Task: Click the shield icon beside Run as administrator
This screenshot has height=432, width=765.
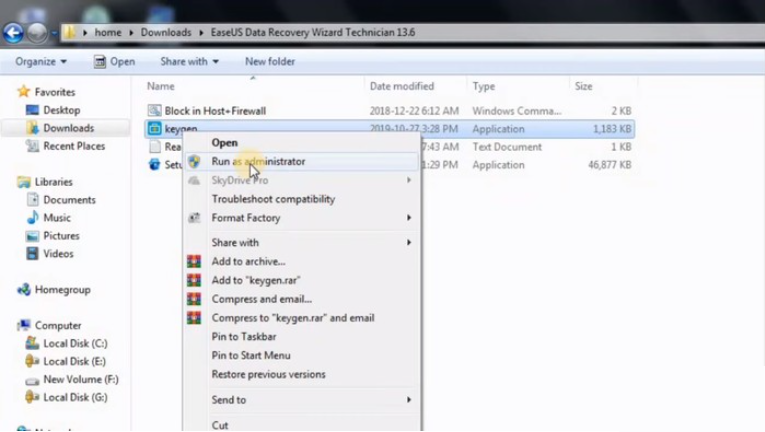Action: tap(194, 162)
